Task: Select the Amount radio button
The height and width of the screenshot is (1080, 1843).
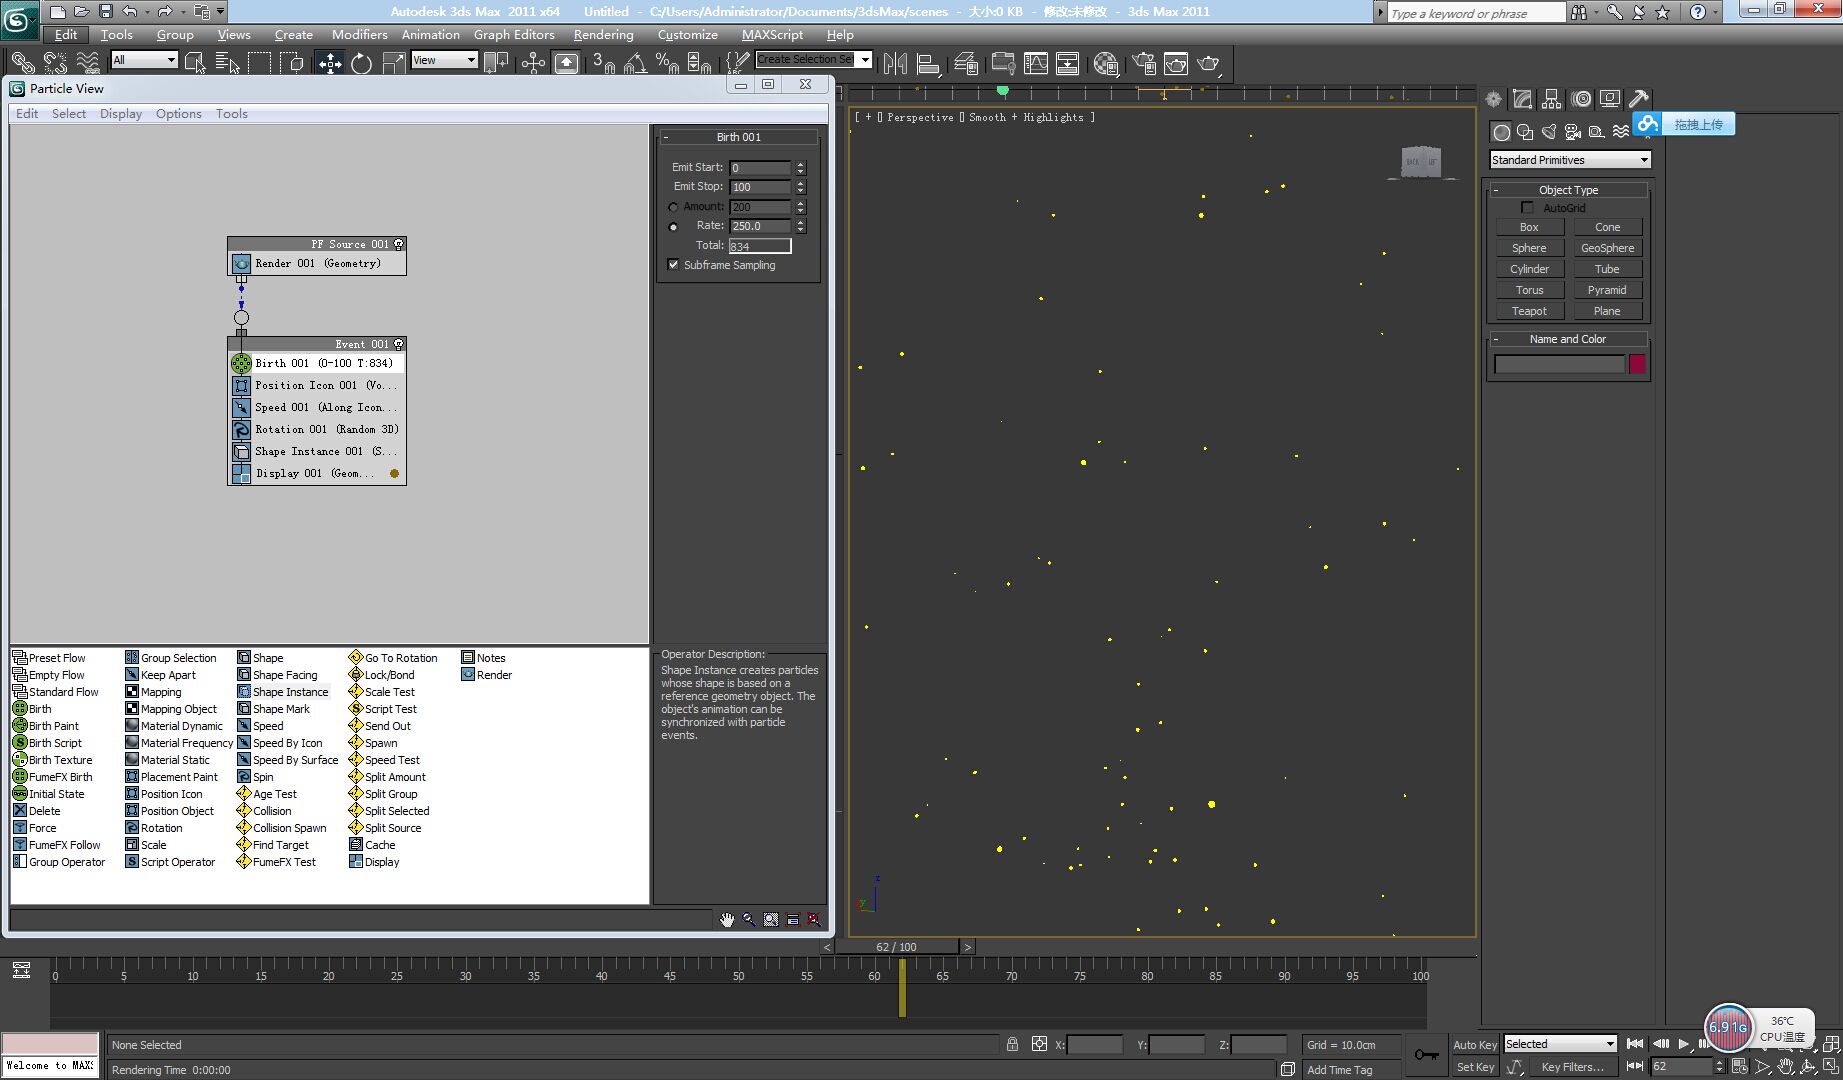Action: [673, 207]
